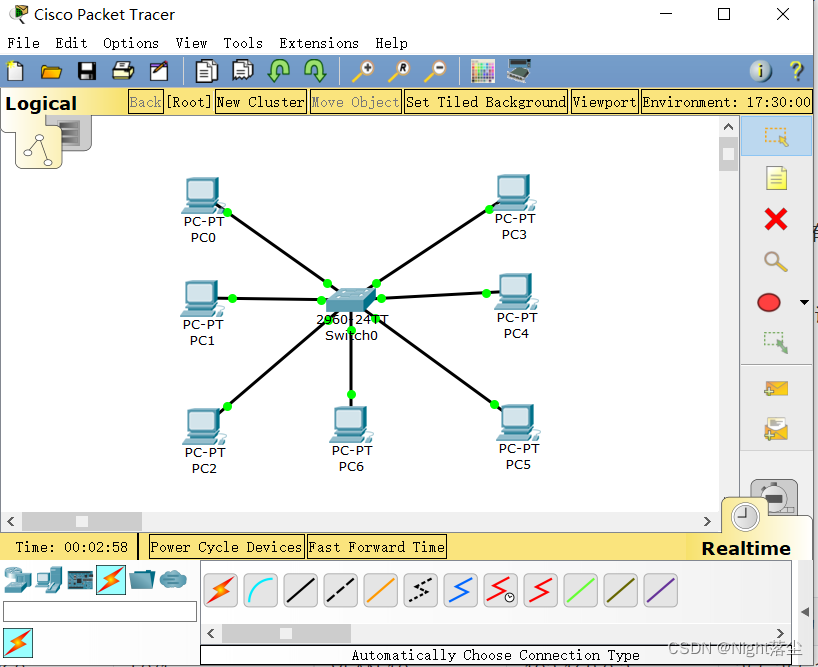Zoom in with the magnifier plus icon
Image resolution: width=818 pixels, height=667 pixels.
(363, 71)
